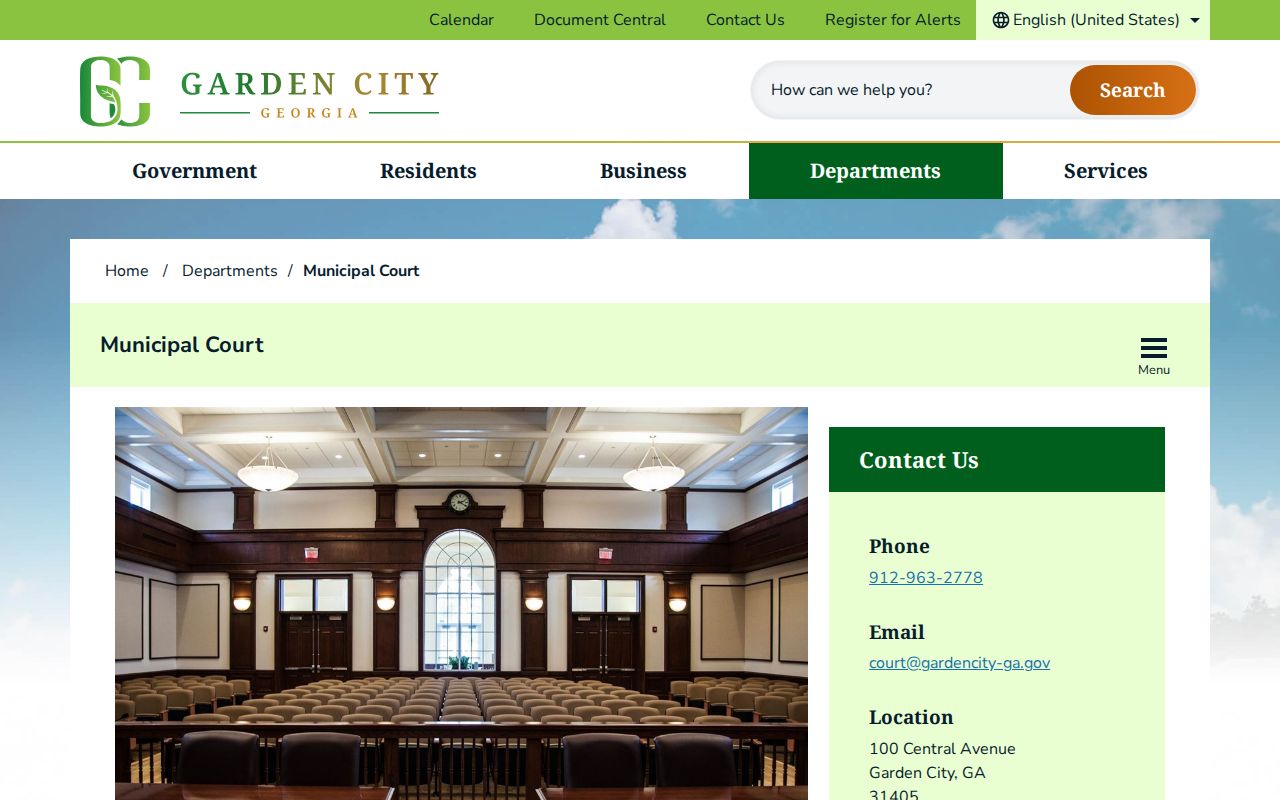Open the Services menu
The height and width of the screenshot is (800, 1280).
[1105, 171]
